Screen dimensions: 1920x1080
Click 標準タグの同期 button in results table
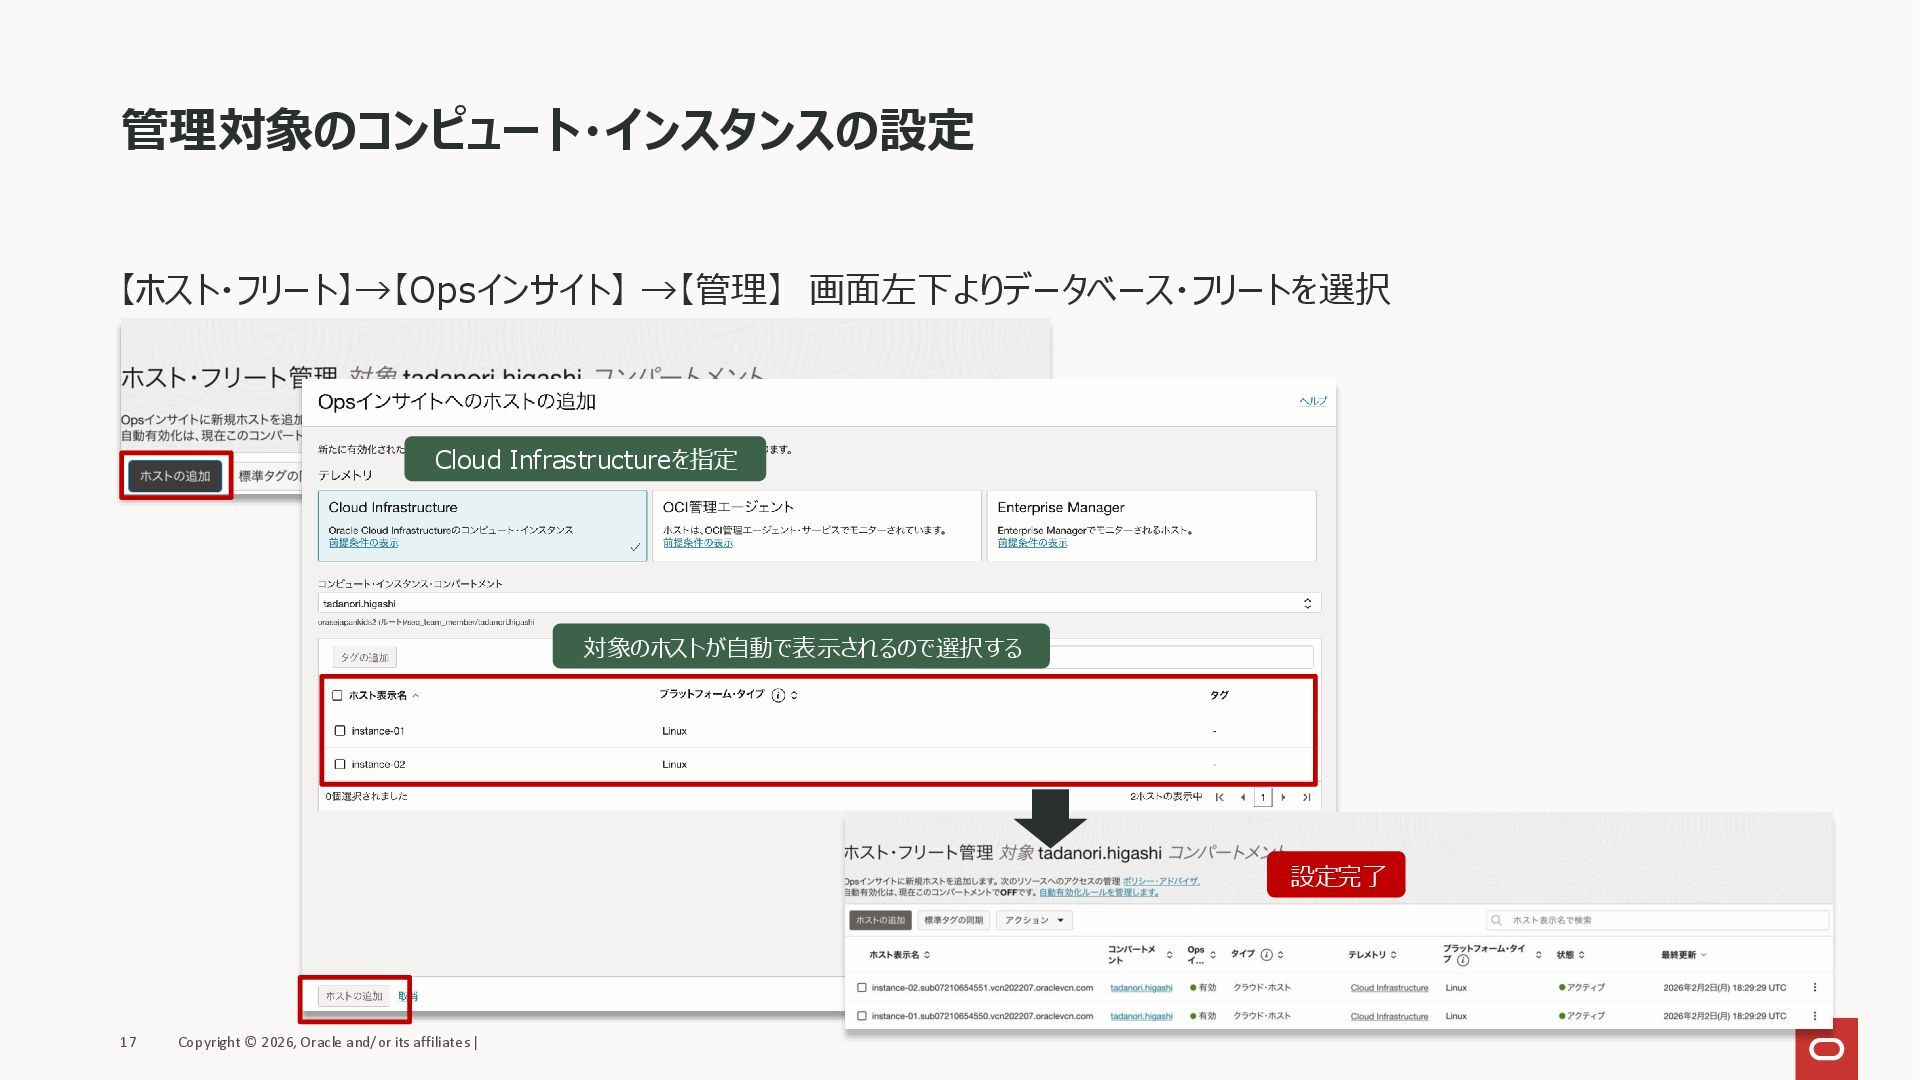[x=953, y=920]
